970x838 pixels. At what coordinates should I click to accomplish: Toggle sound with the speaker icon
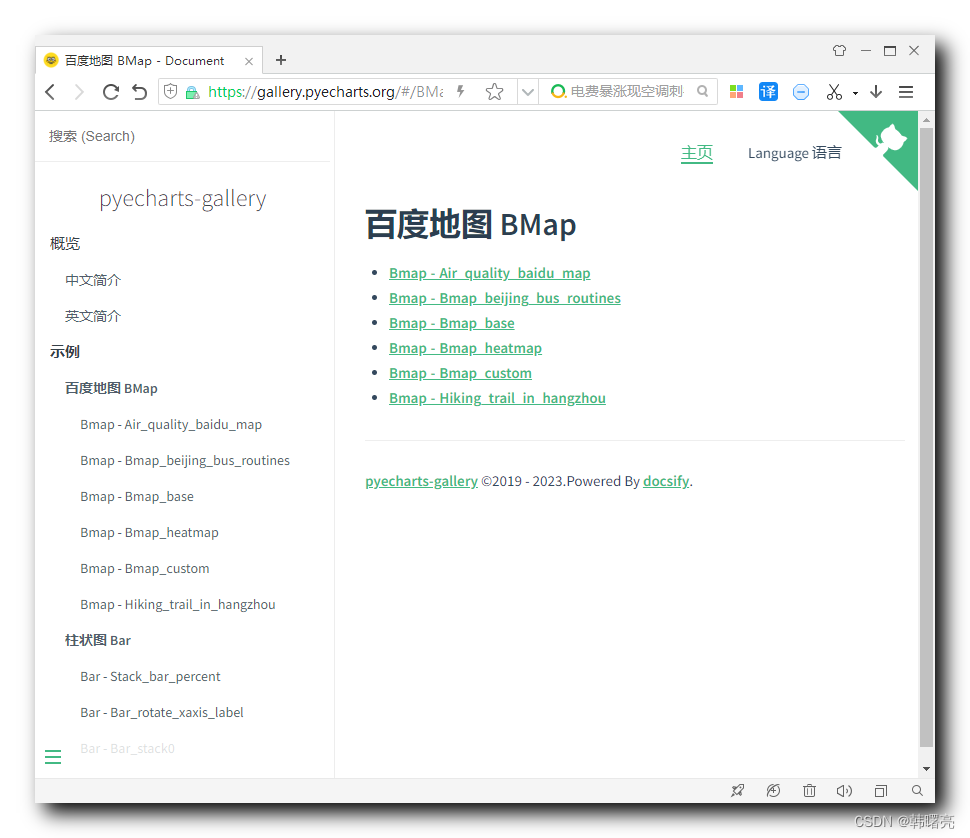click(x=844, y=790)
